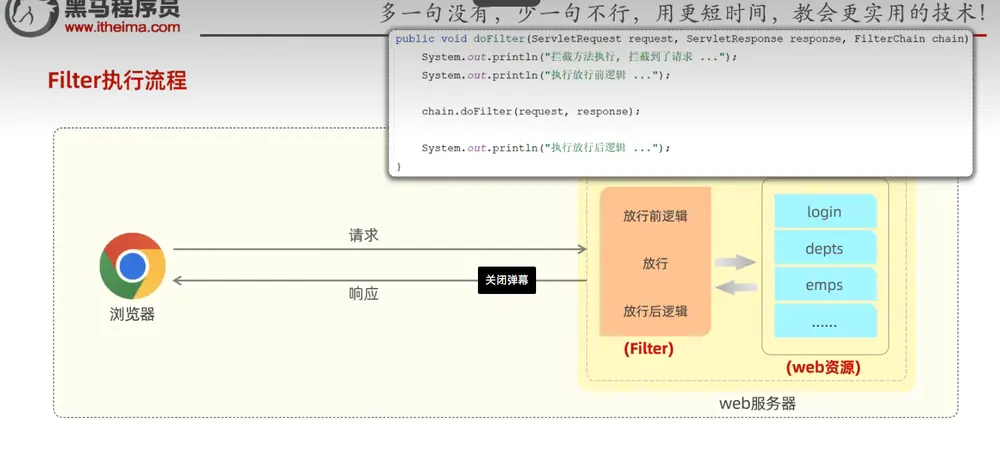1000x465 pixels.
Task: Click the 黑马程序员 brand name
Action: pyautogui.click(x=122, y=9)
